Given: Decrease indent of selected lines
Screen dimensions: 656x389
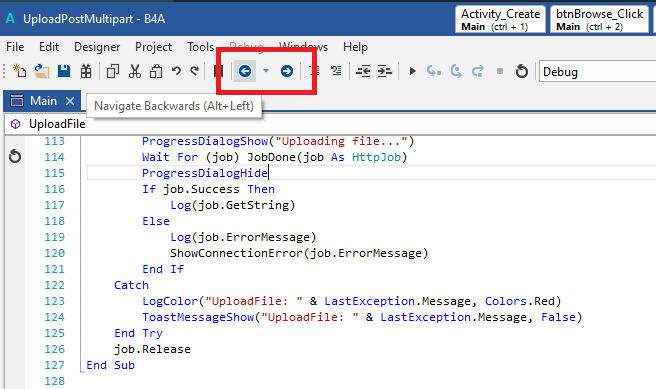Looking at the screenshot, I should pyautogui.click(x=363, y=71).
